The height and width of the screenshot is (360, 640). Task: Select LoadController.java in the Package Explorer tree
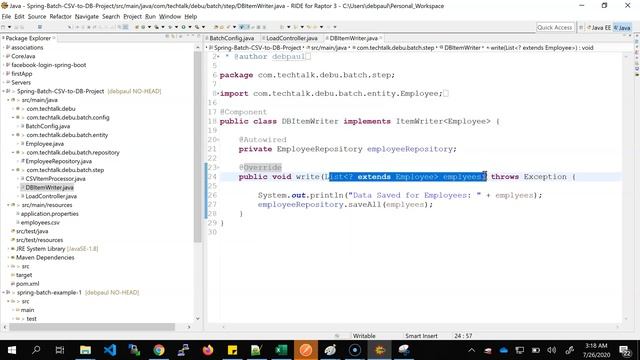tap(51, 196)
